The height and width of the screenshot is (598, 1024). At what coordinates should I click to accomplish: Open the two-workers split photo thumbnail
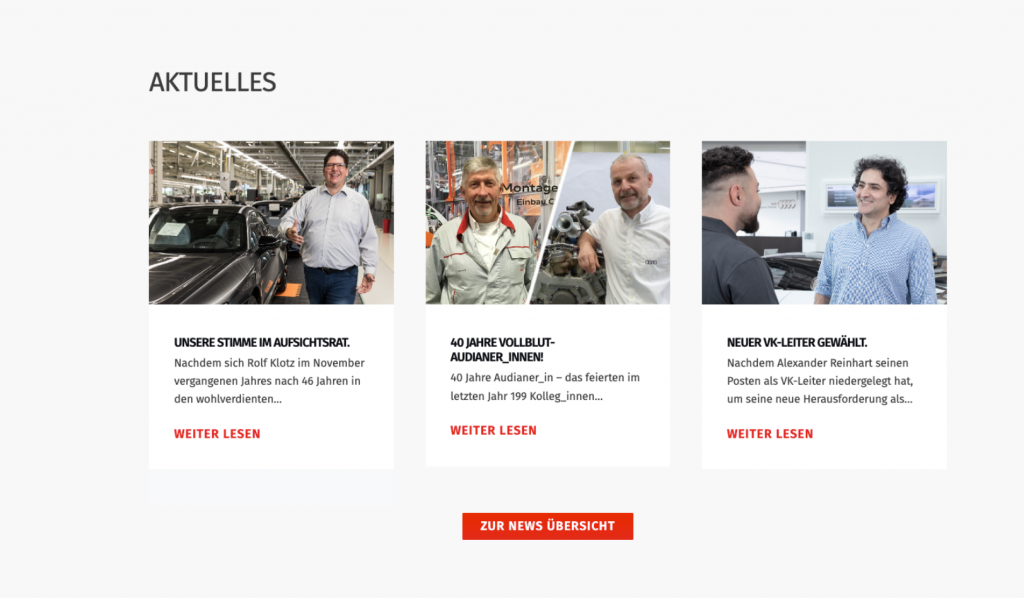(x=547, y=222)
